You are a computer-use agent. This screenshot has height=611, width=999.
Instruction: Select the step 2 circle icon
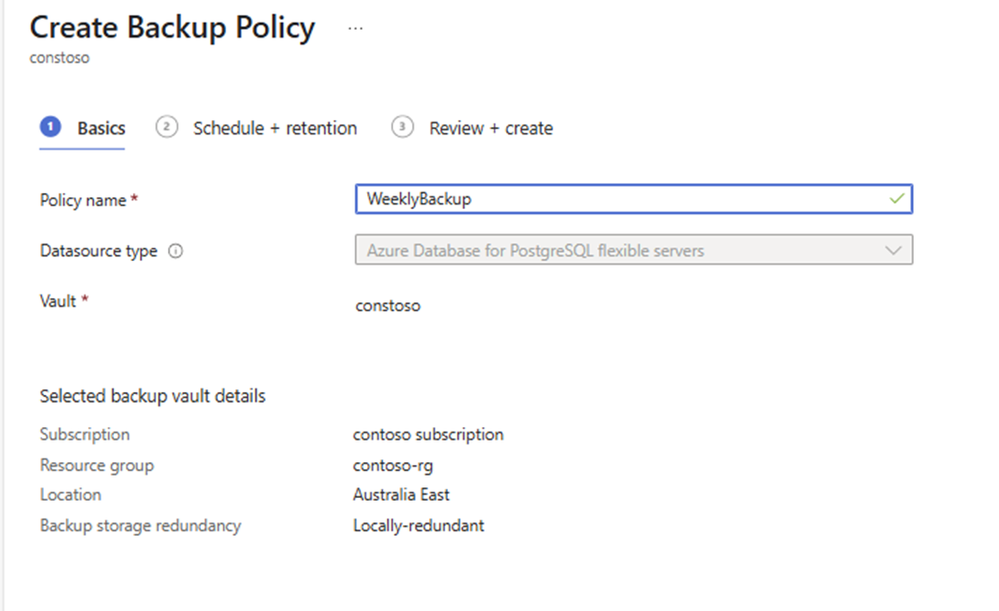coord(166,127)
